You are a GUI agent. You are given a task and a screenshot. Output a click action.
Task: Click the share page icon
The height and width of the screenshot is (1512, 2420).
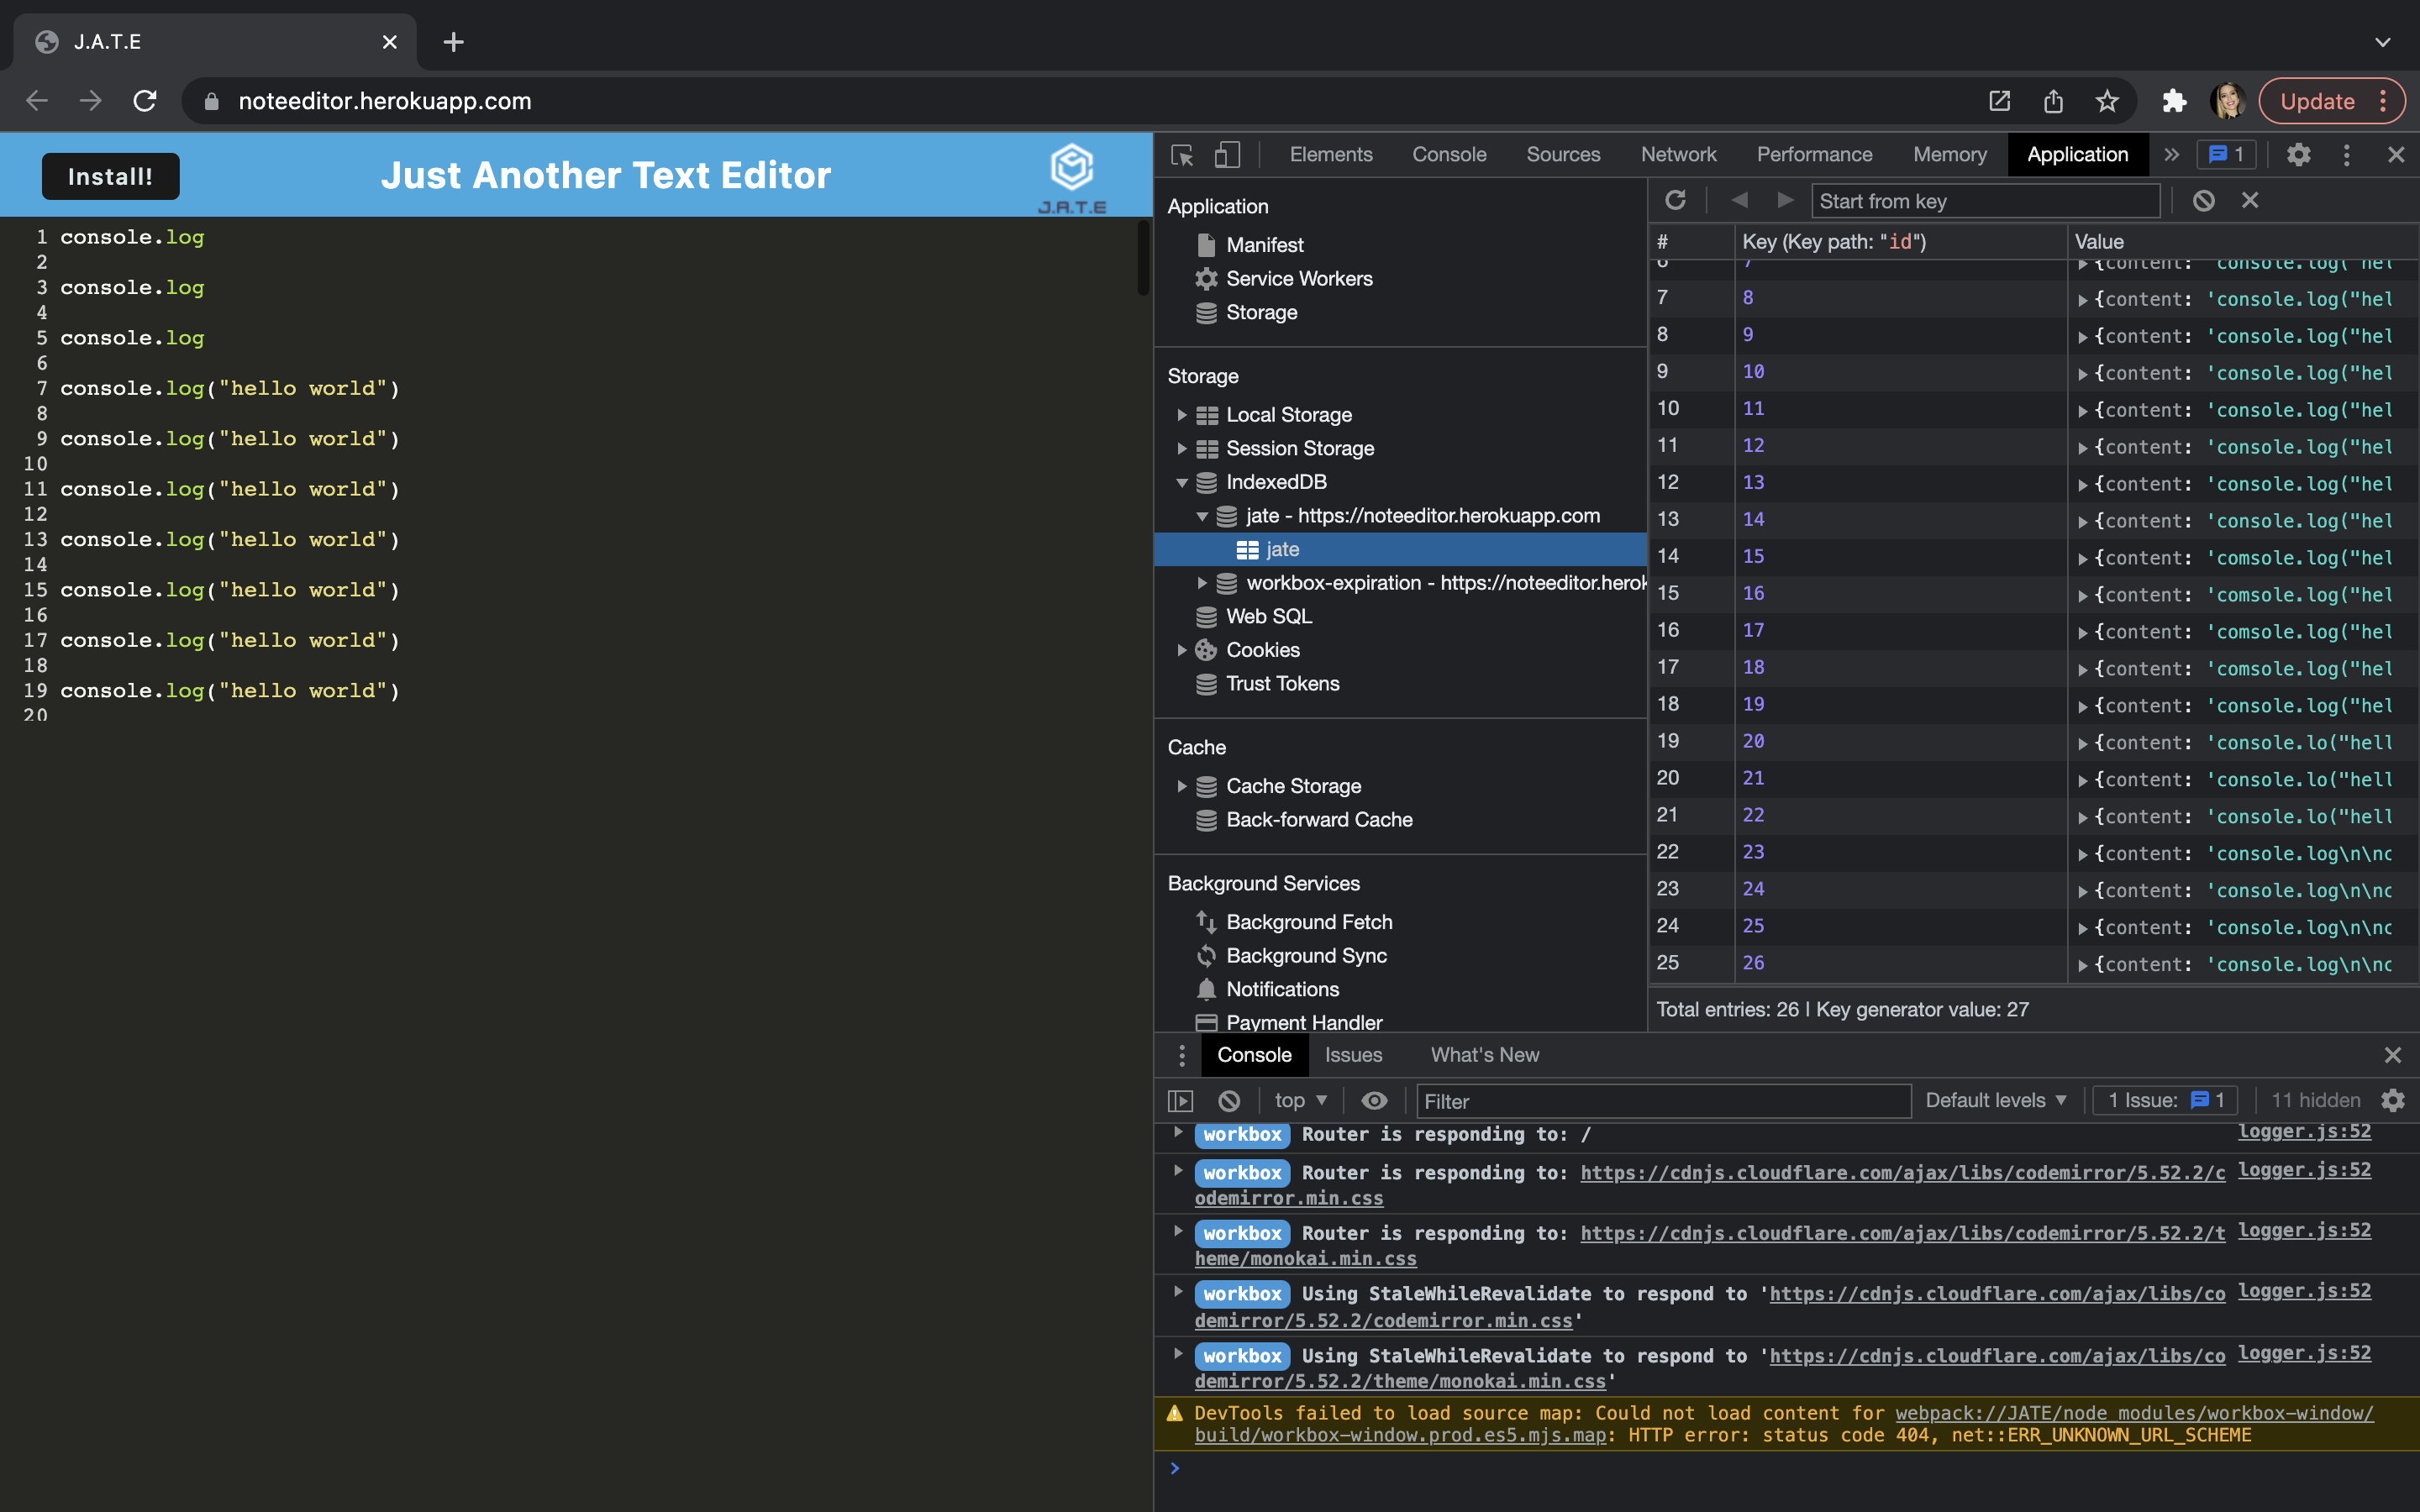[2053, 101]
